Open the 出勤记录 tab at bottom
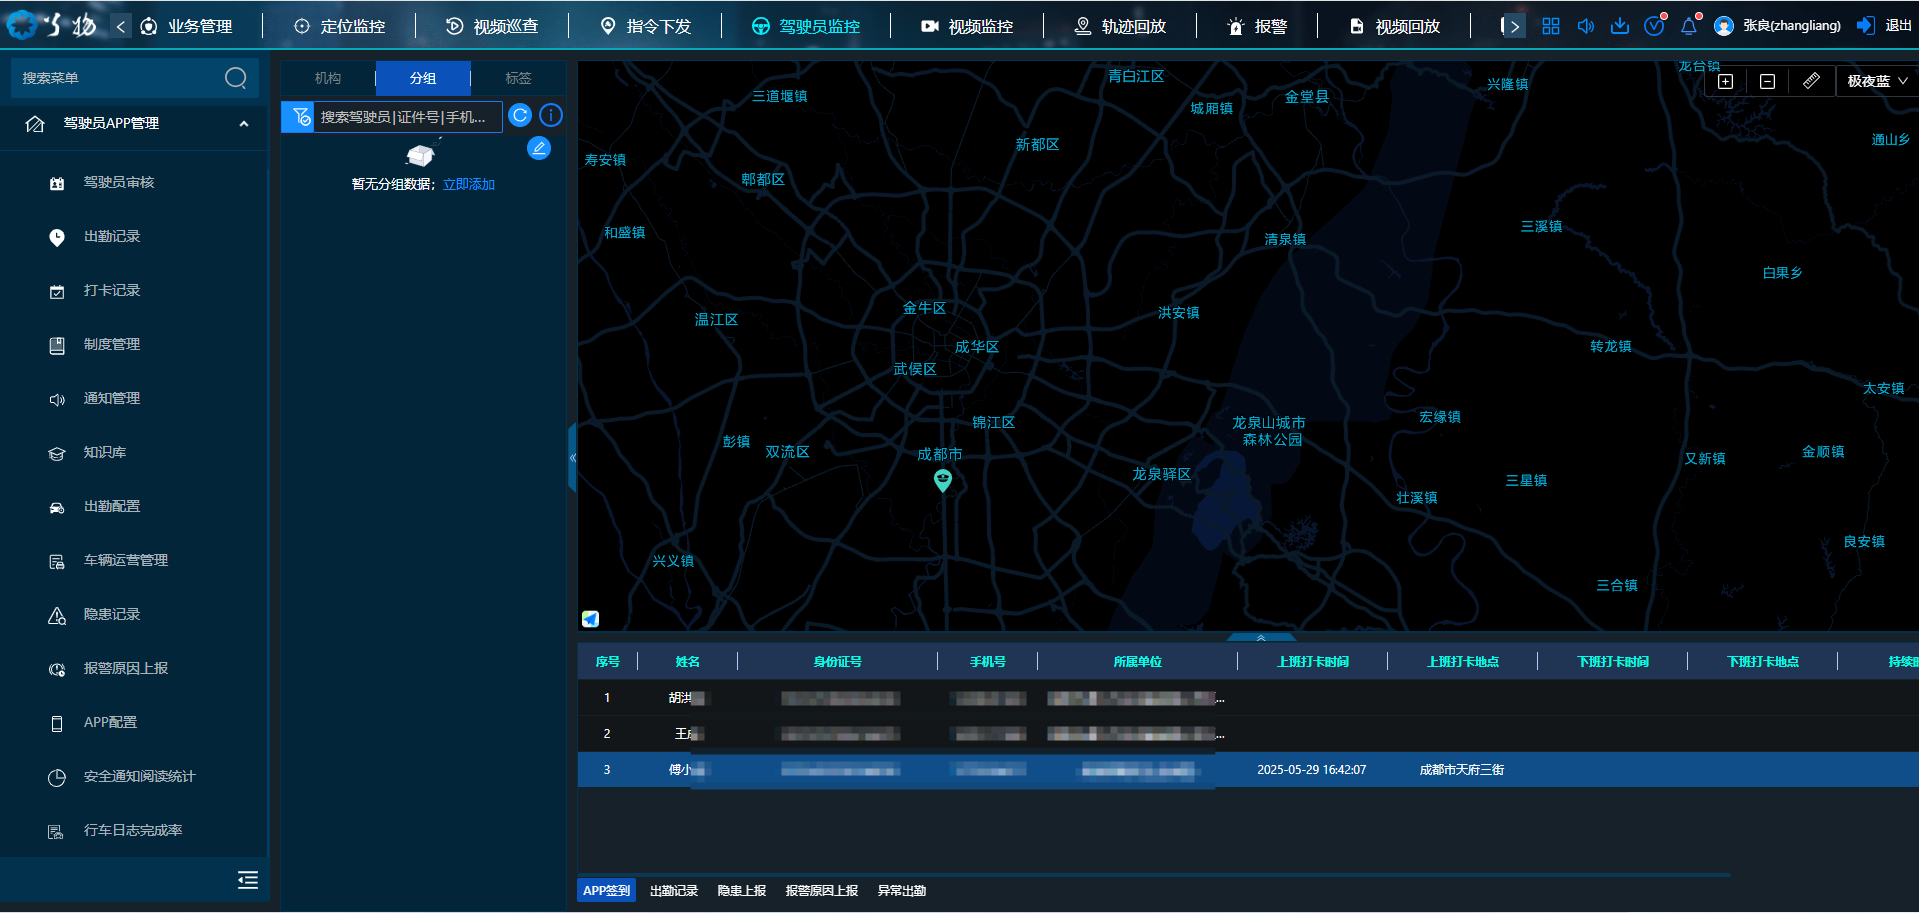1919x913 pixels. 673,891
